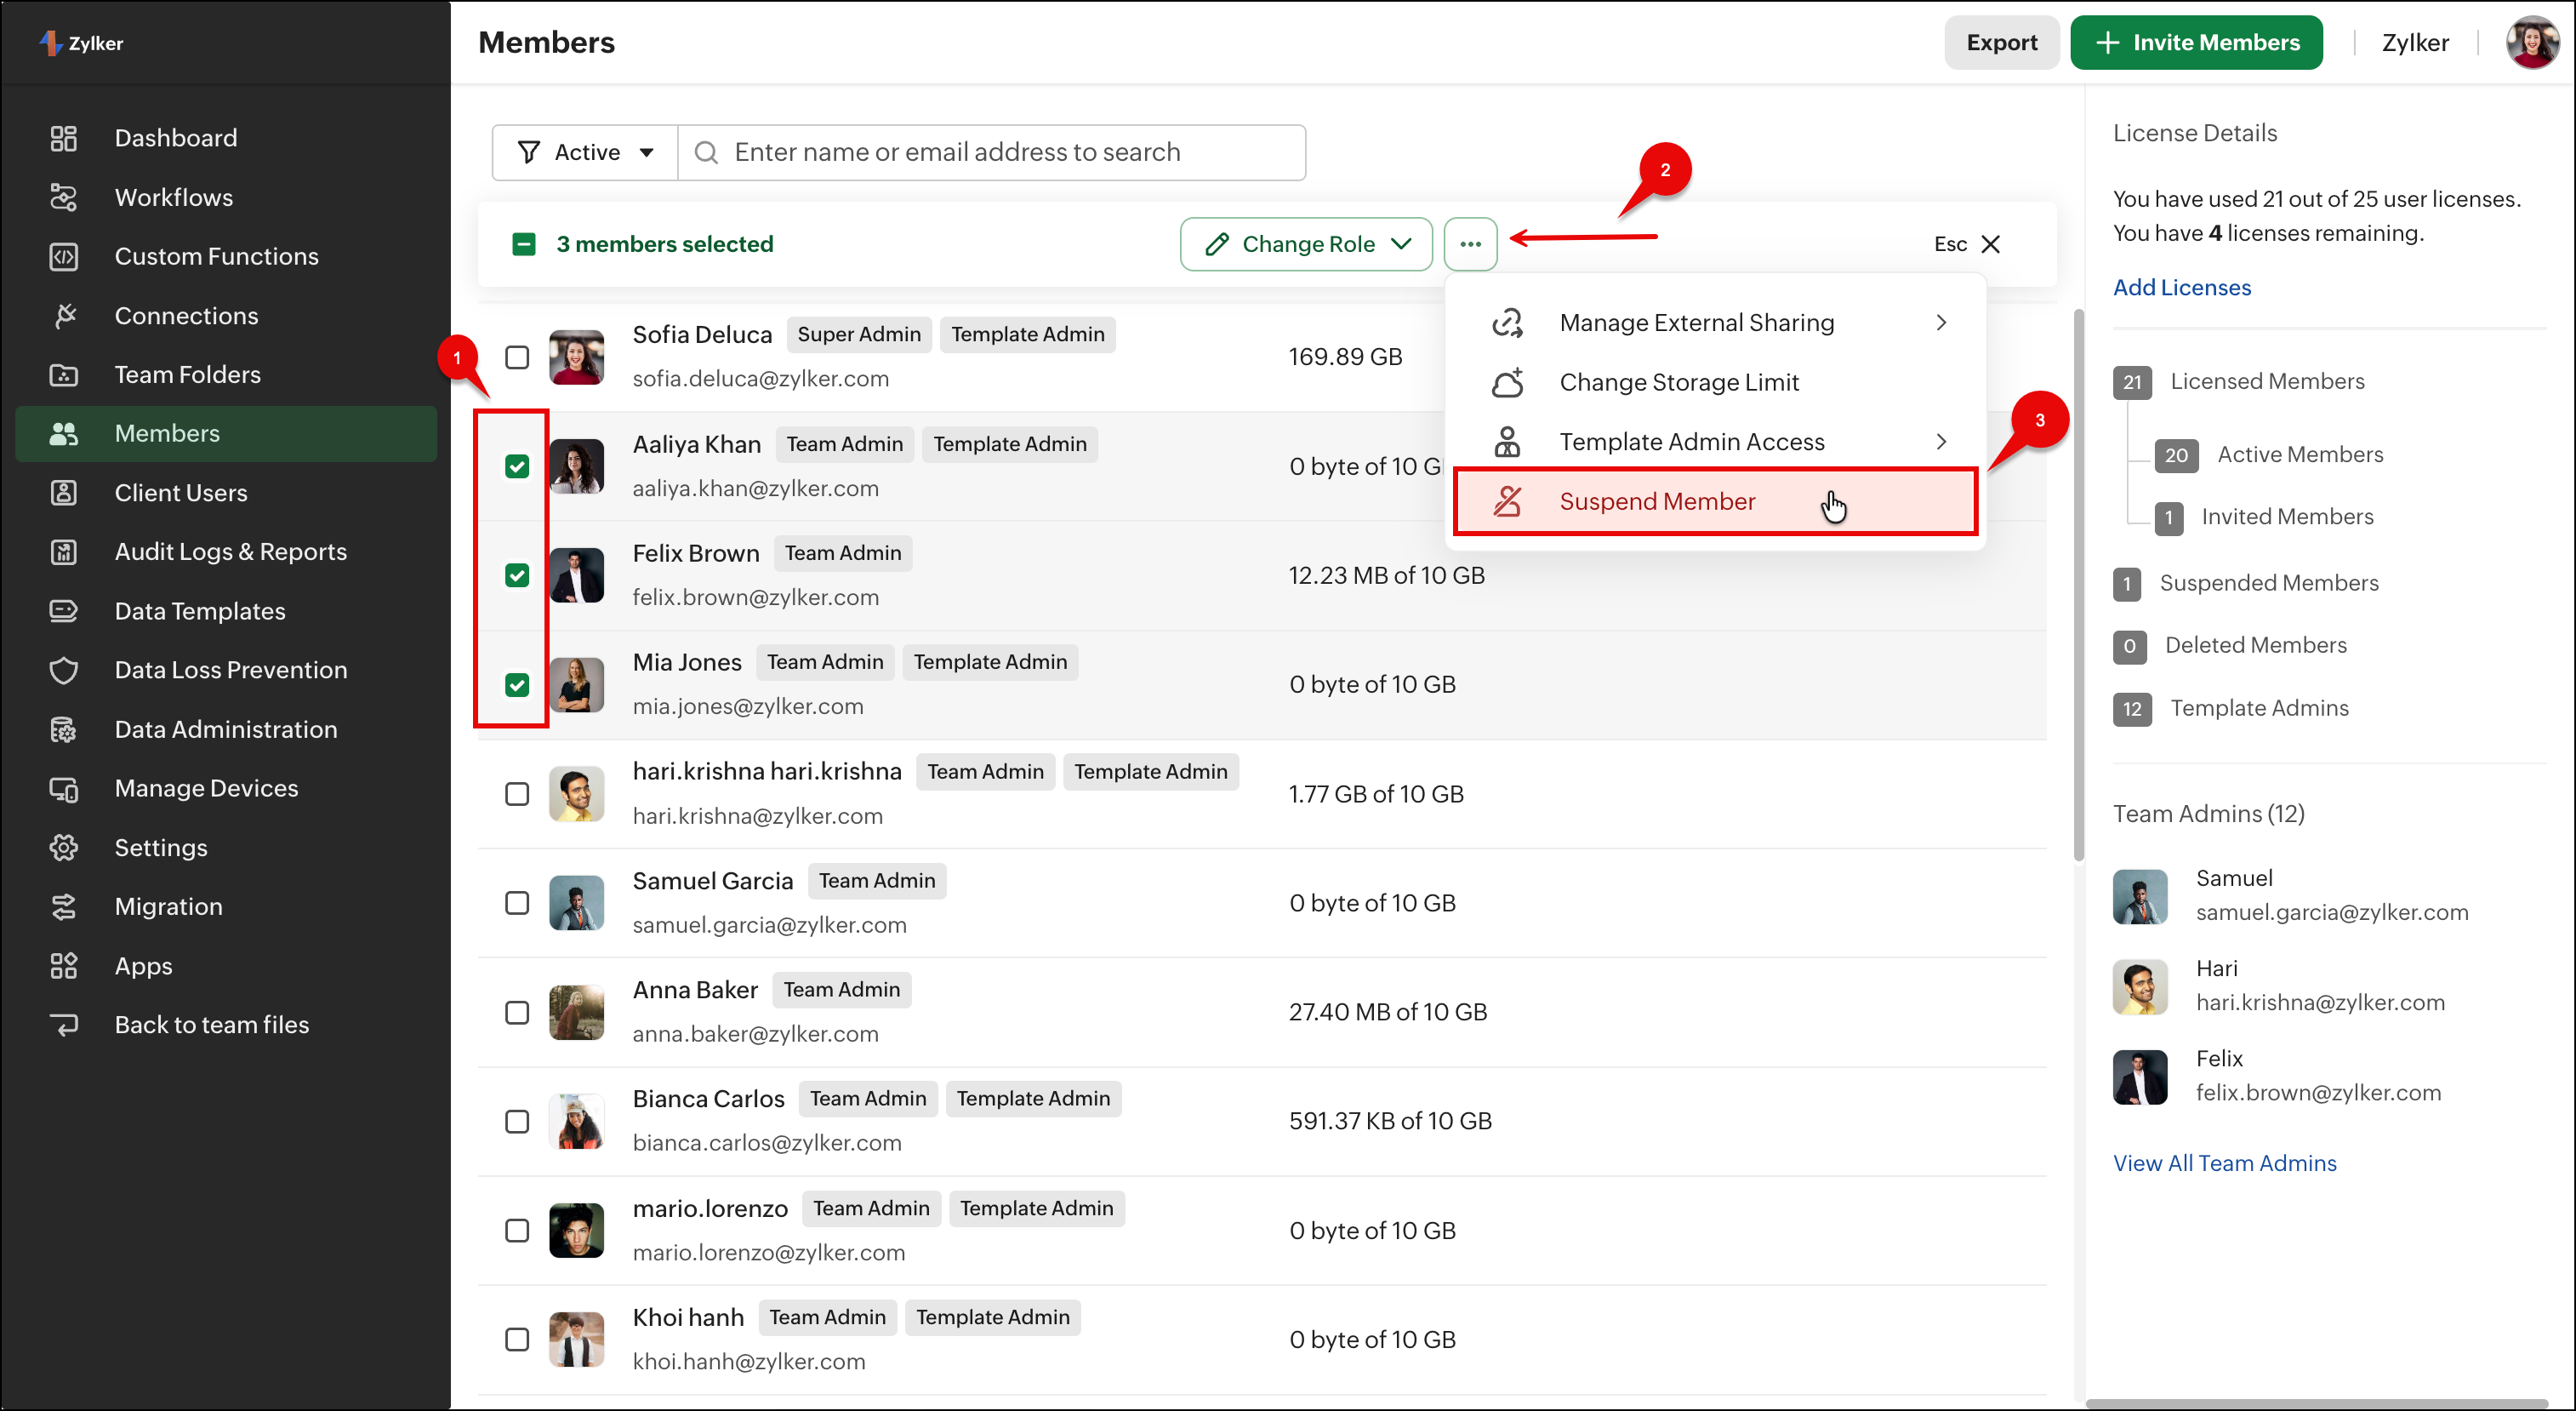
Task: Select hari.krishna's checkbox
Action: coord(517,794)
